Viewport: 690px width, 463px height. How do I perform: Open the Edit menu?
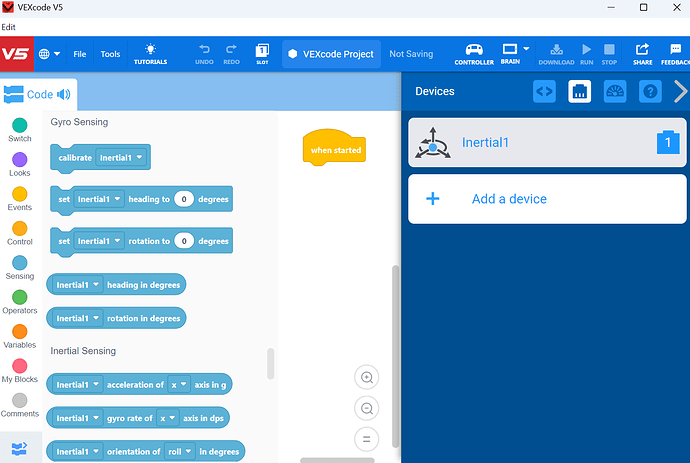coord(8,27)
